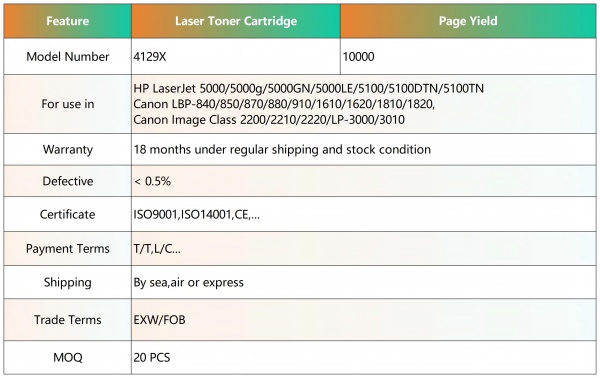Select the Laser Toner Cartridge header
The image size is (600, 378).
pyautogui.click(x=236, y=21)
